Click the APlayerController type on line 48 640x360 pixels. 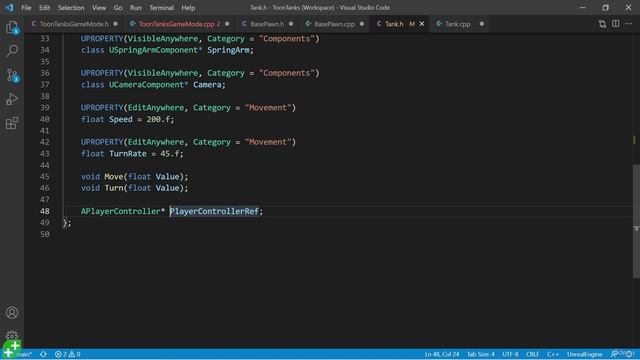[x=121, y=211]
